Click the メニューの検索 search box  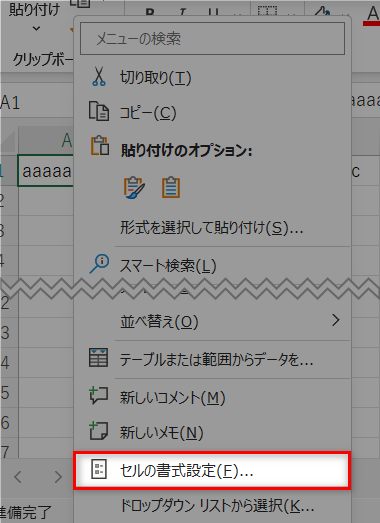(x=212, y=38)
